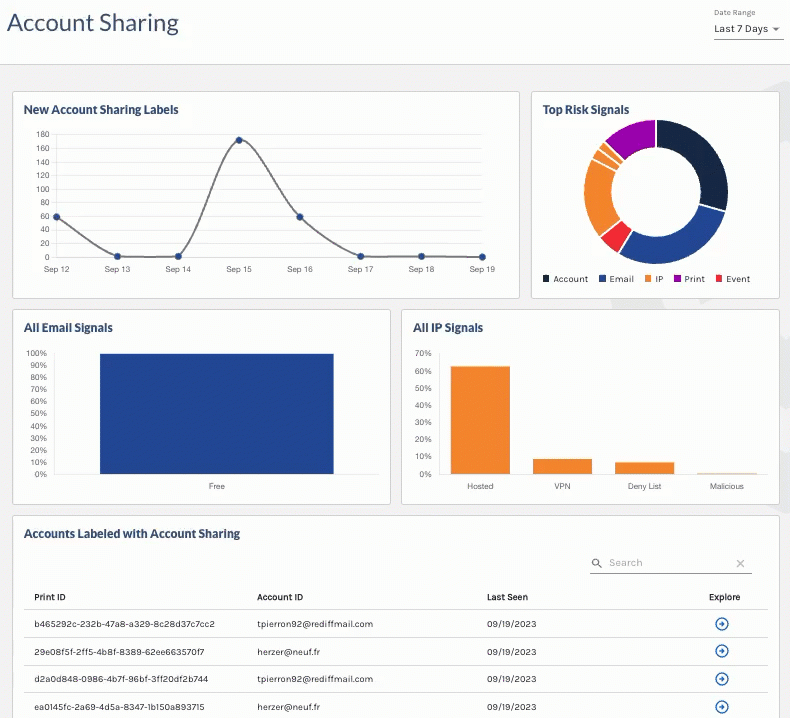Toggle Account legend entry in Top Risk Signals
790x718 pixels.
click(x=565, y=279)
